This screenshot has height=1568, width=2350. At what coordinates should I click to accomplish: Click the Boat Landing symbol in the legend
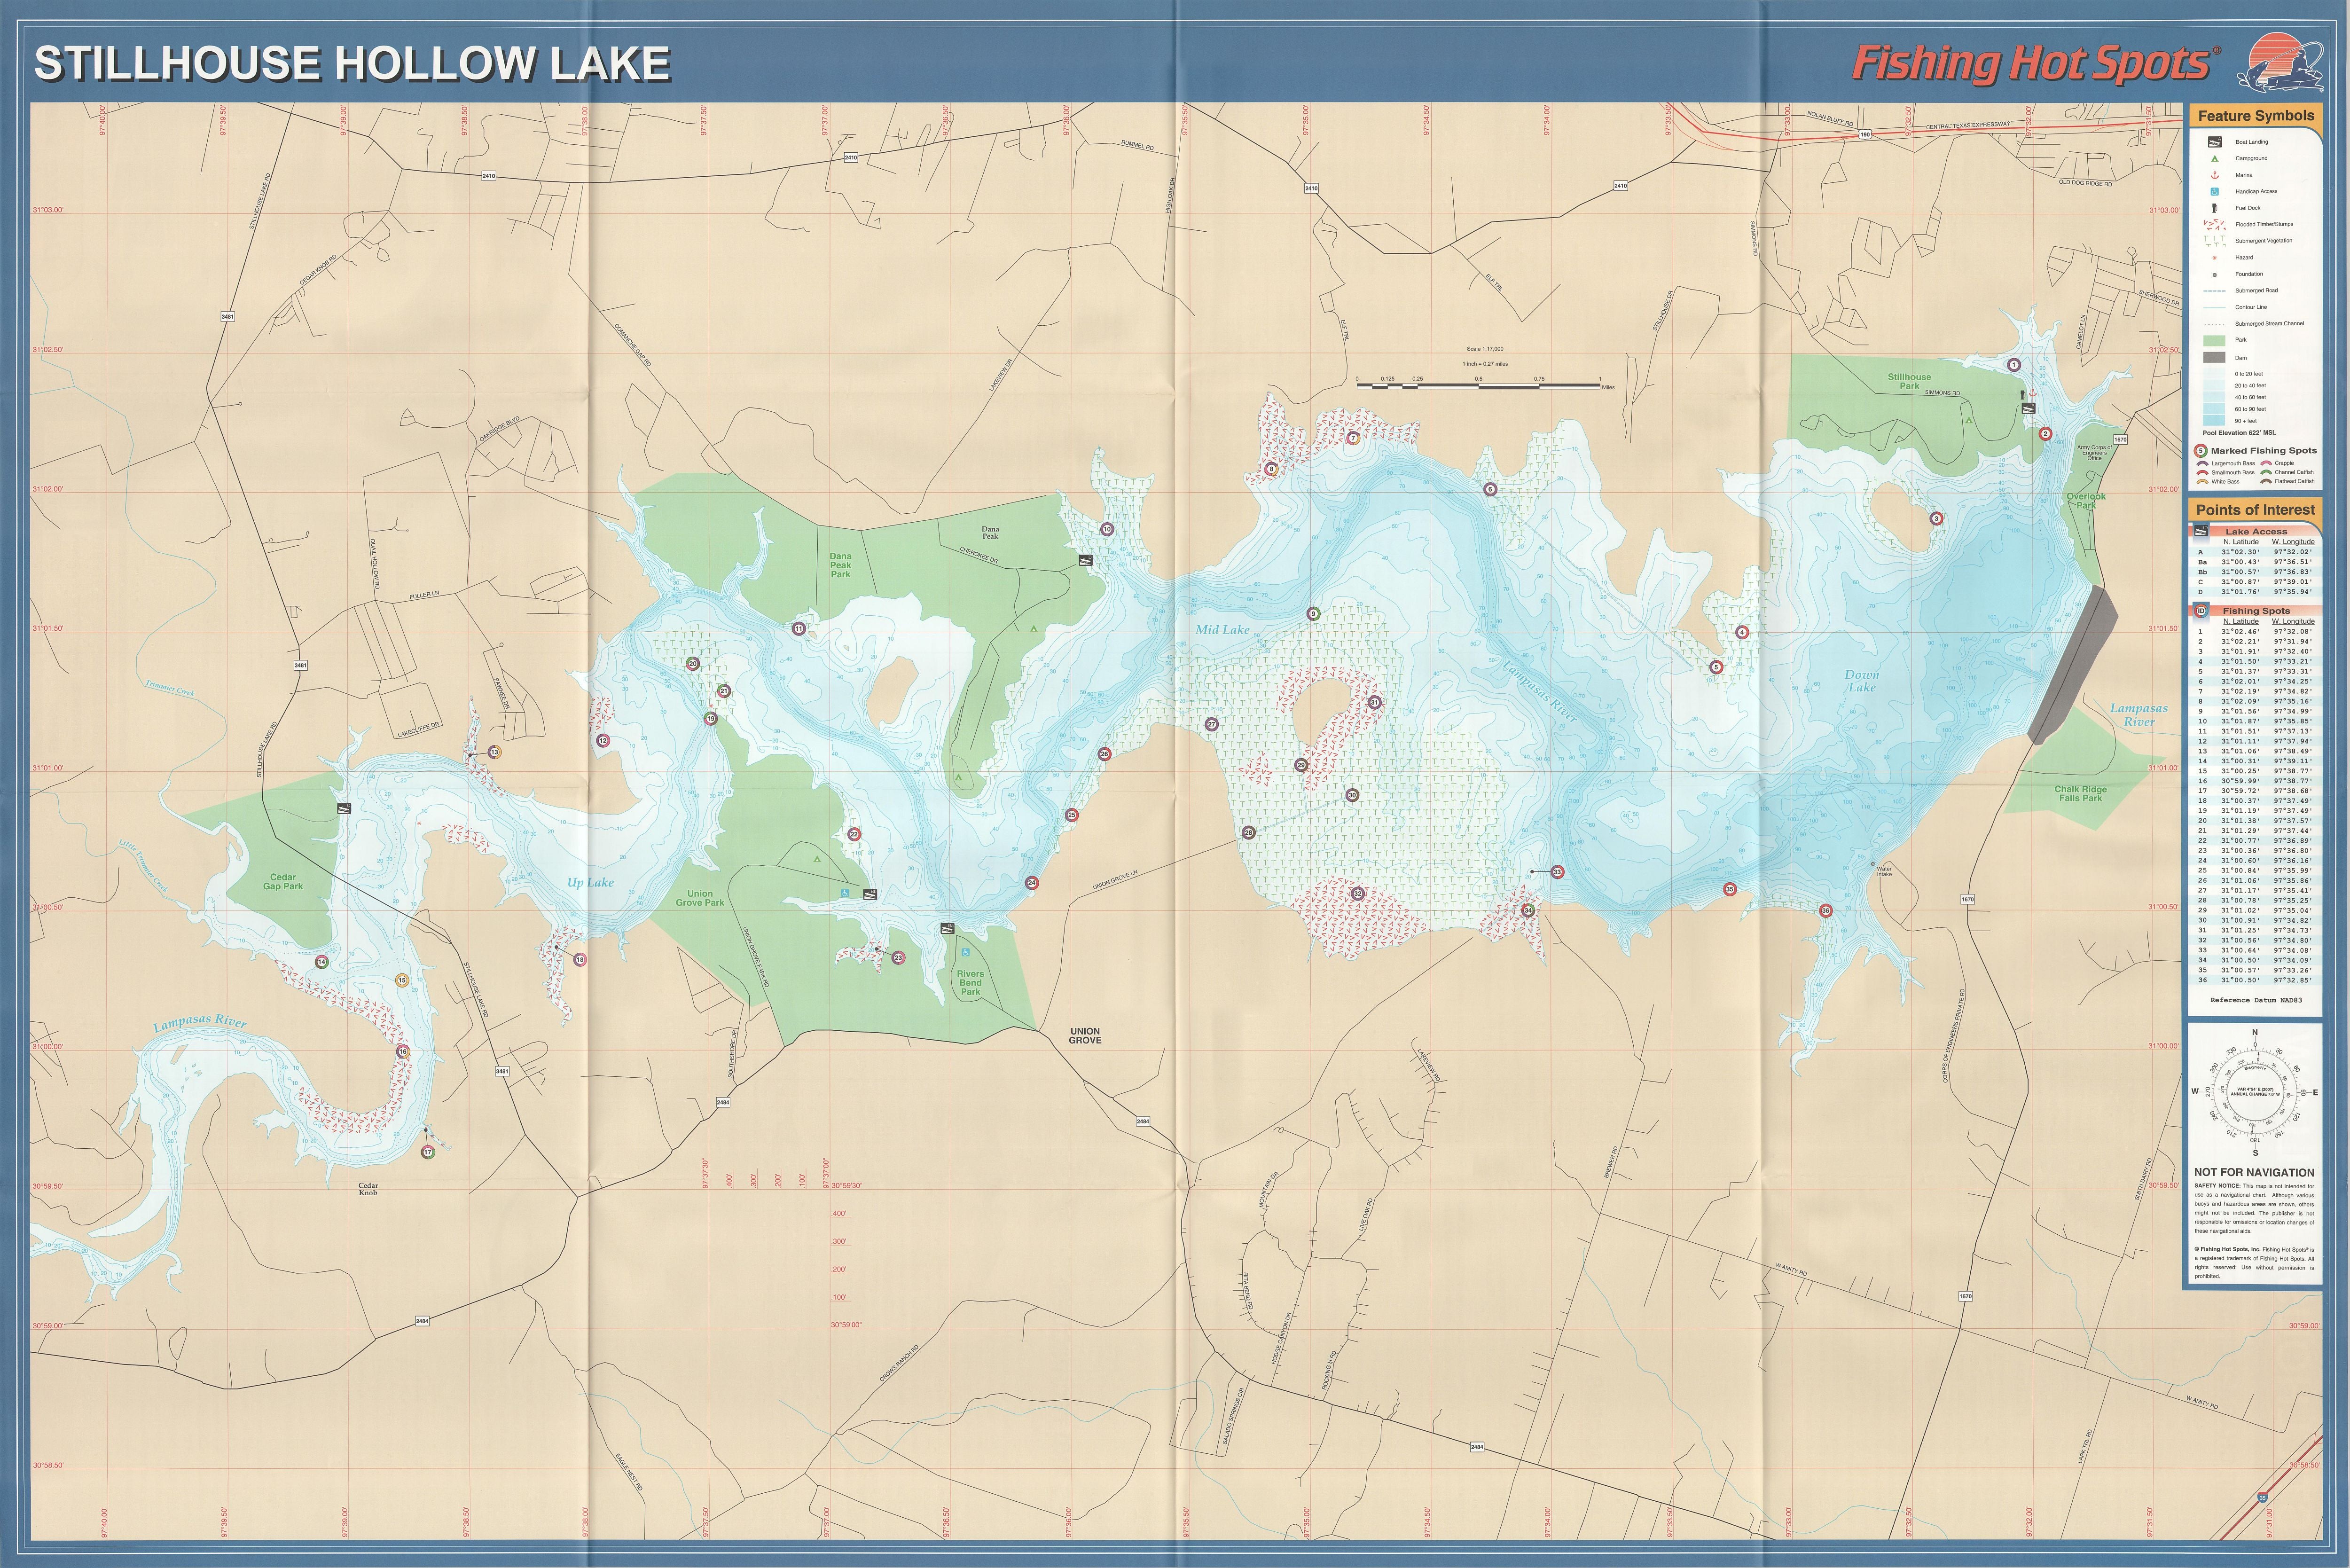tap(2215, 142)
